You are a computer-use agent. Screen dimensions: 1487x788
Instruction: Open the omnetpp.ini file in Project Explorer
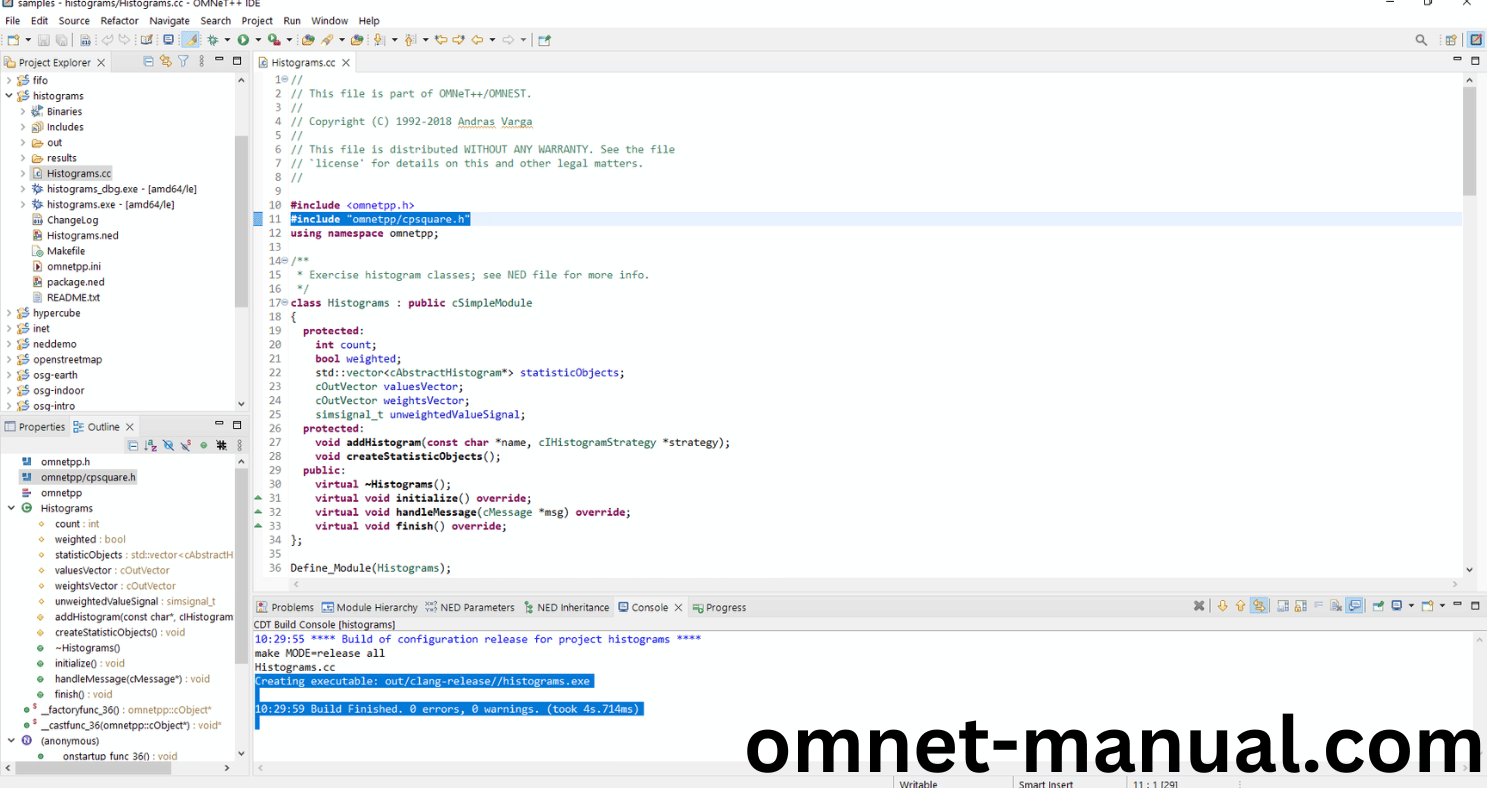click(73, 266)
